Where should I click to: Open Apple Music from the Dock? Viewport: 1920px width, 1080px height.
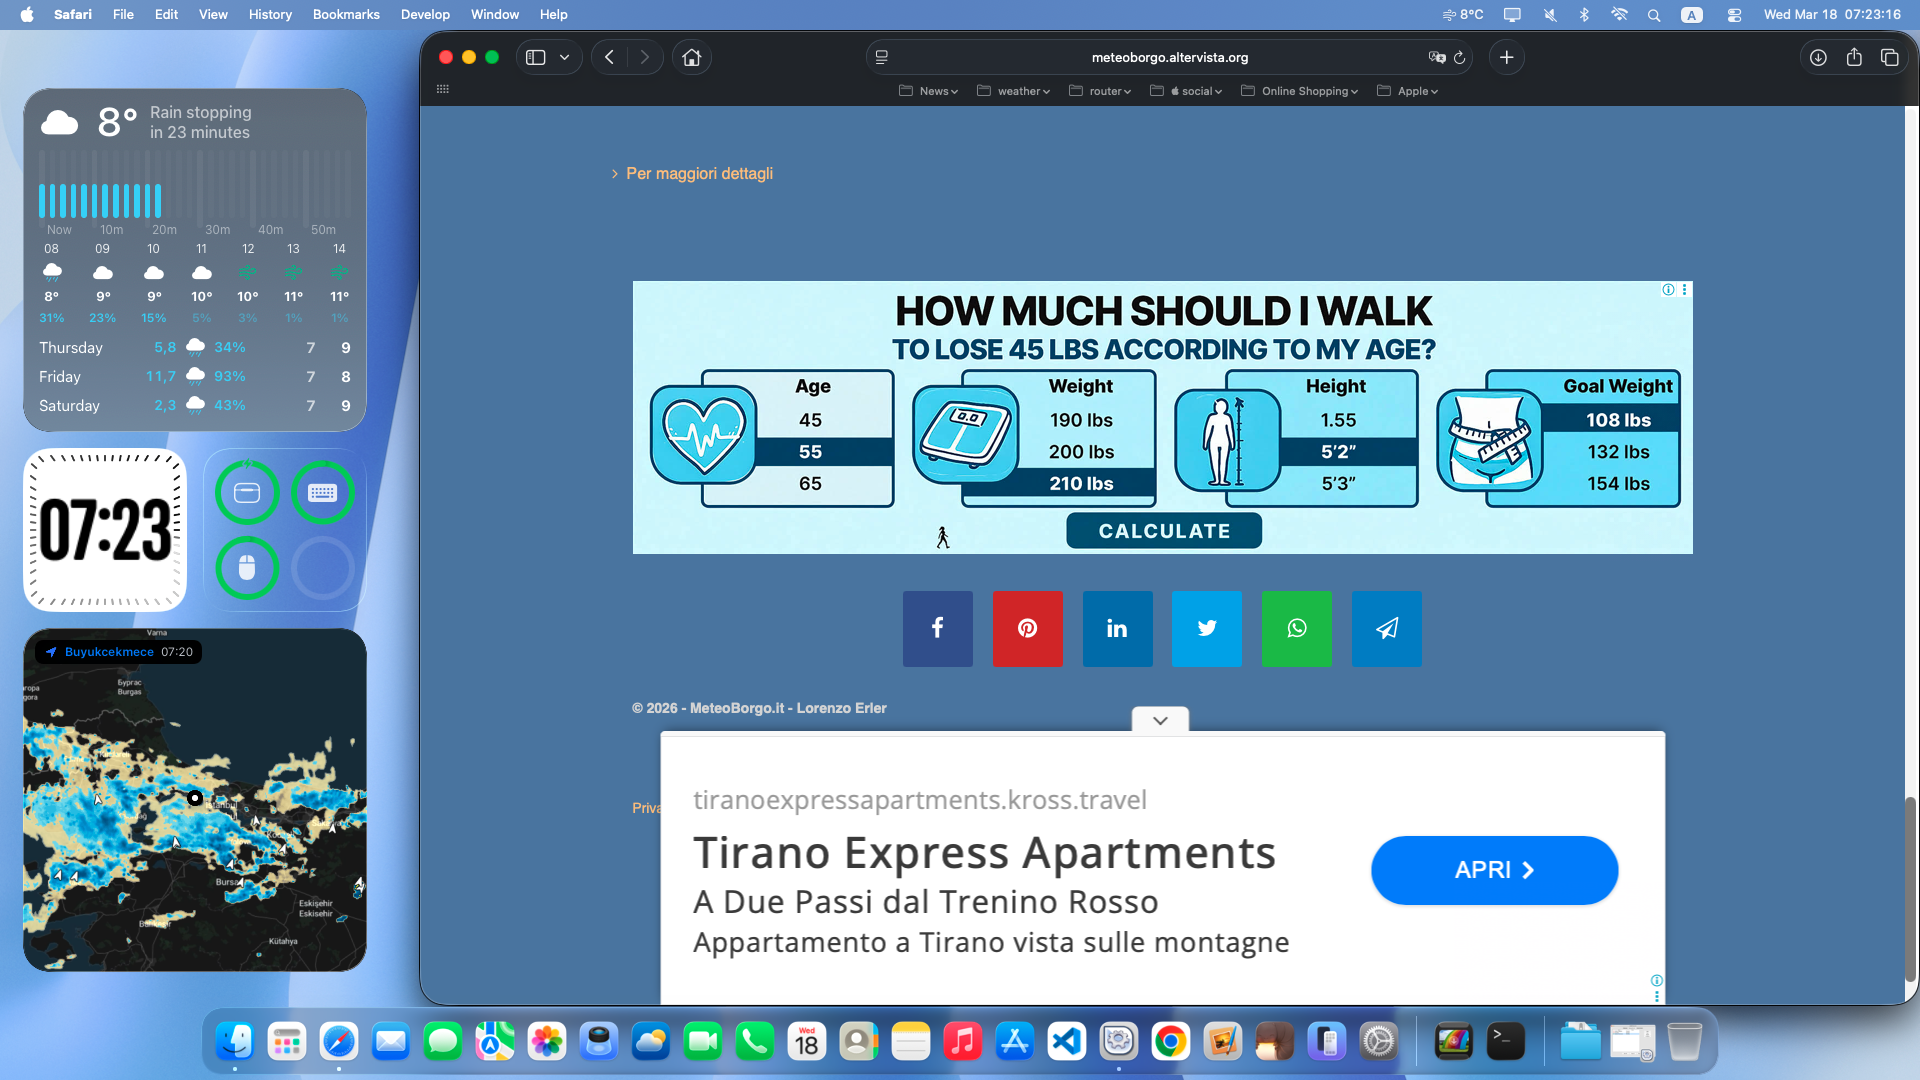963,1041
